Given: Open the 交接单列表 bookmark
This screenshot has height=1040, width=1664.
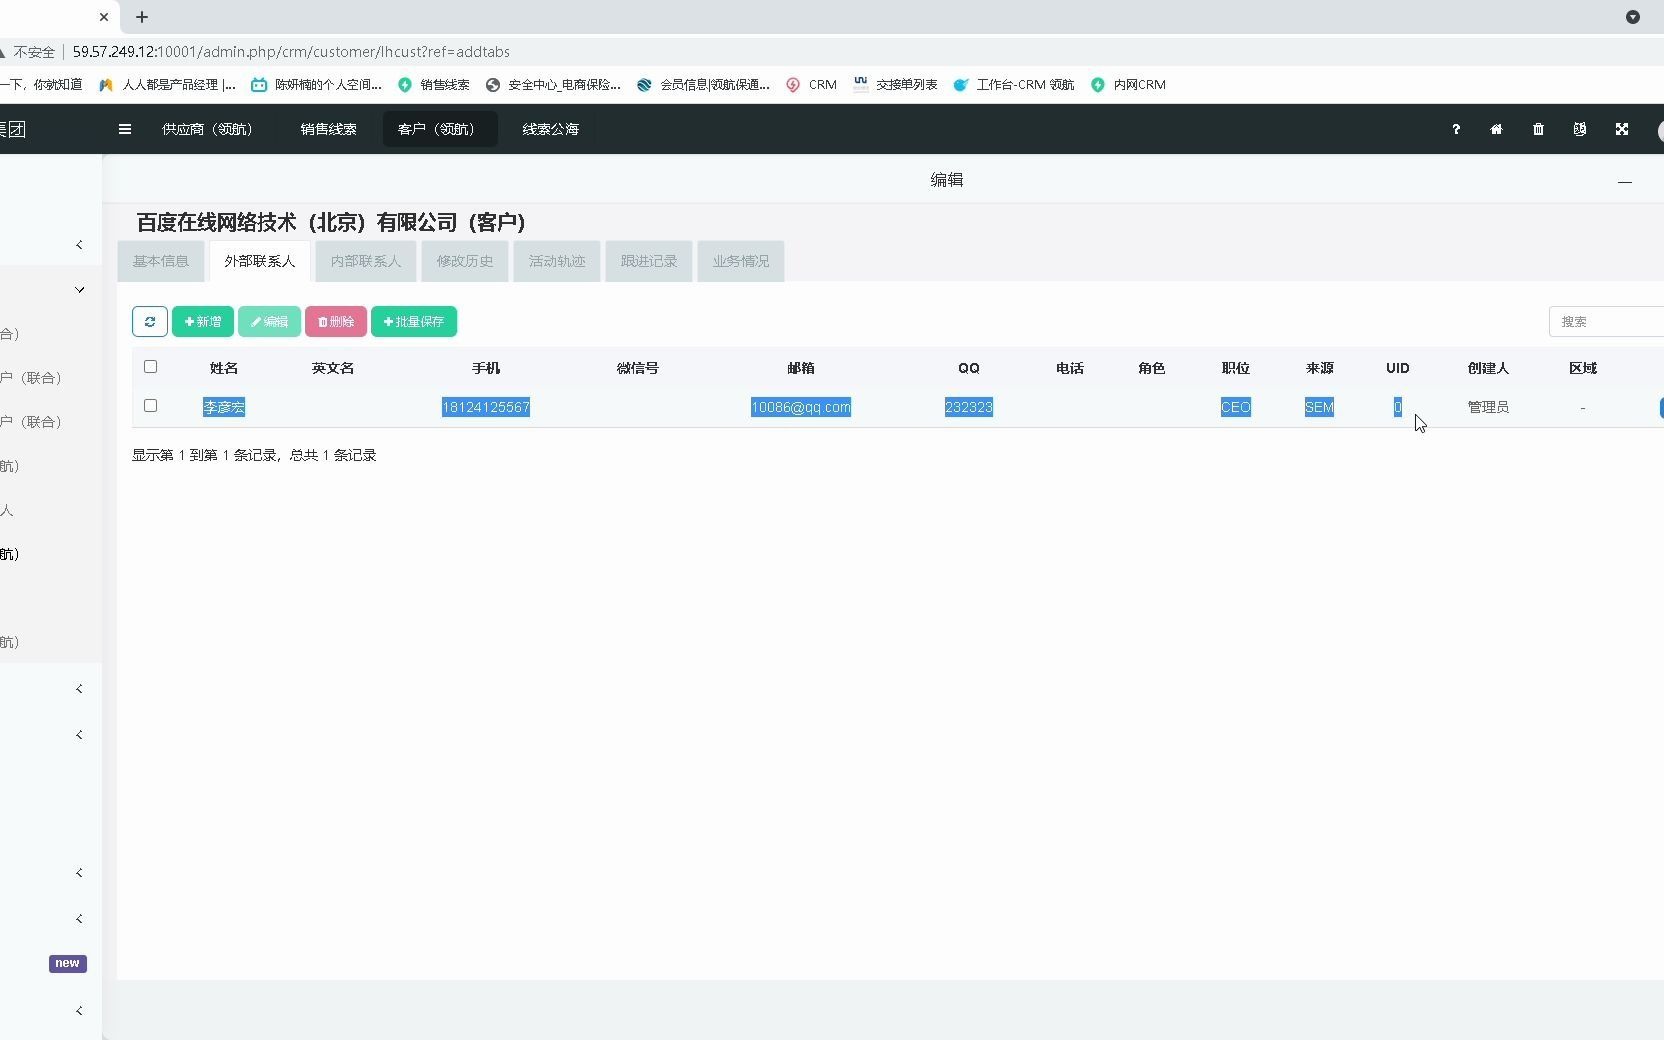Looking at the screenshot, I should pyautogui.click(x=895, y=85).
